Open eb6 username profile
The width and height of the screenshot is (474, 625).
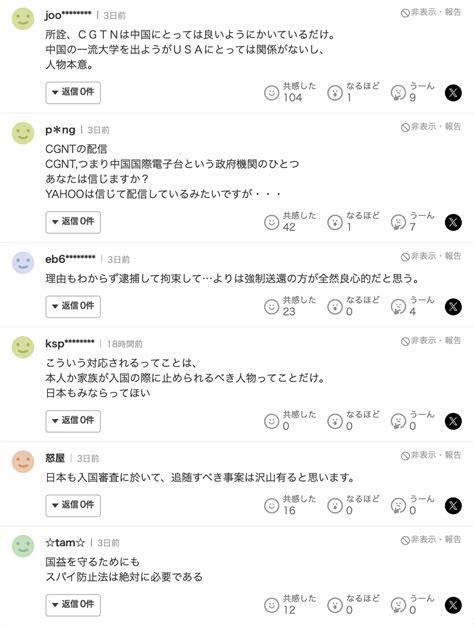pos(70,259)
